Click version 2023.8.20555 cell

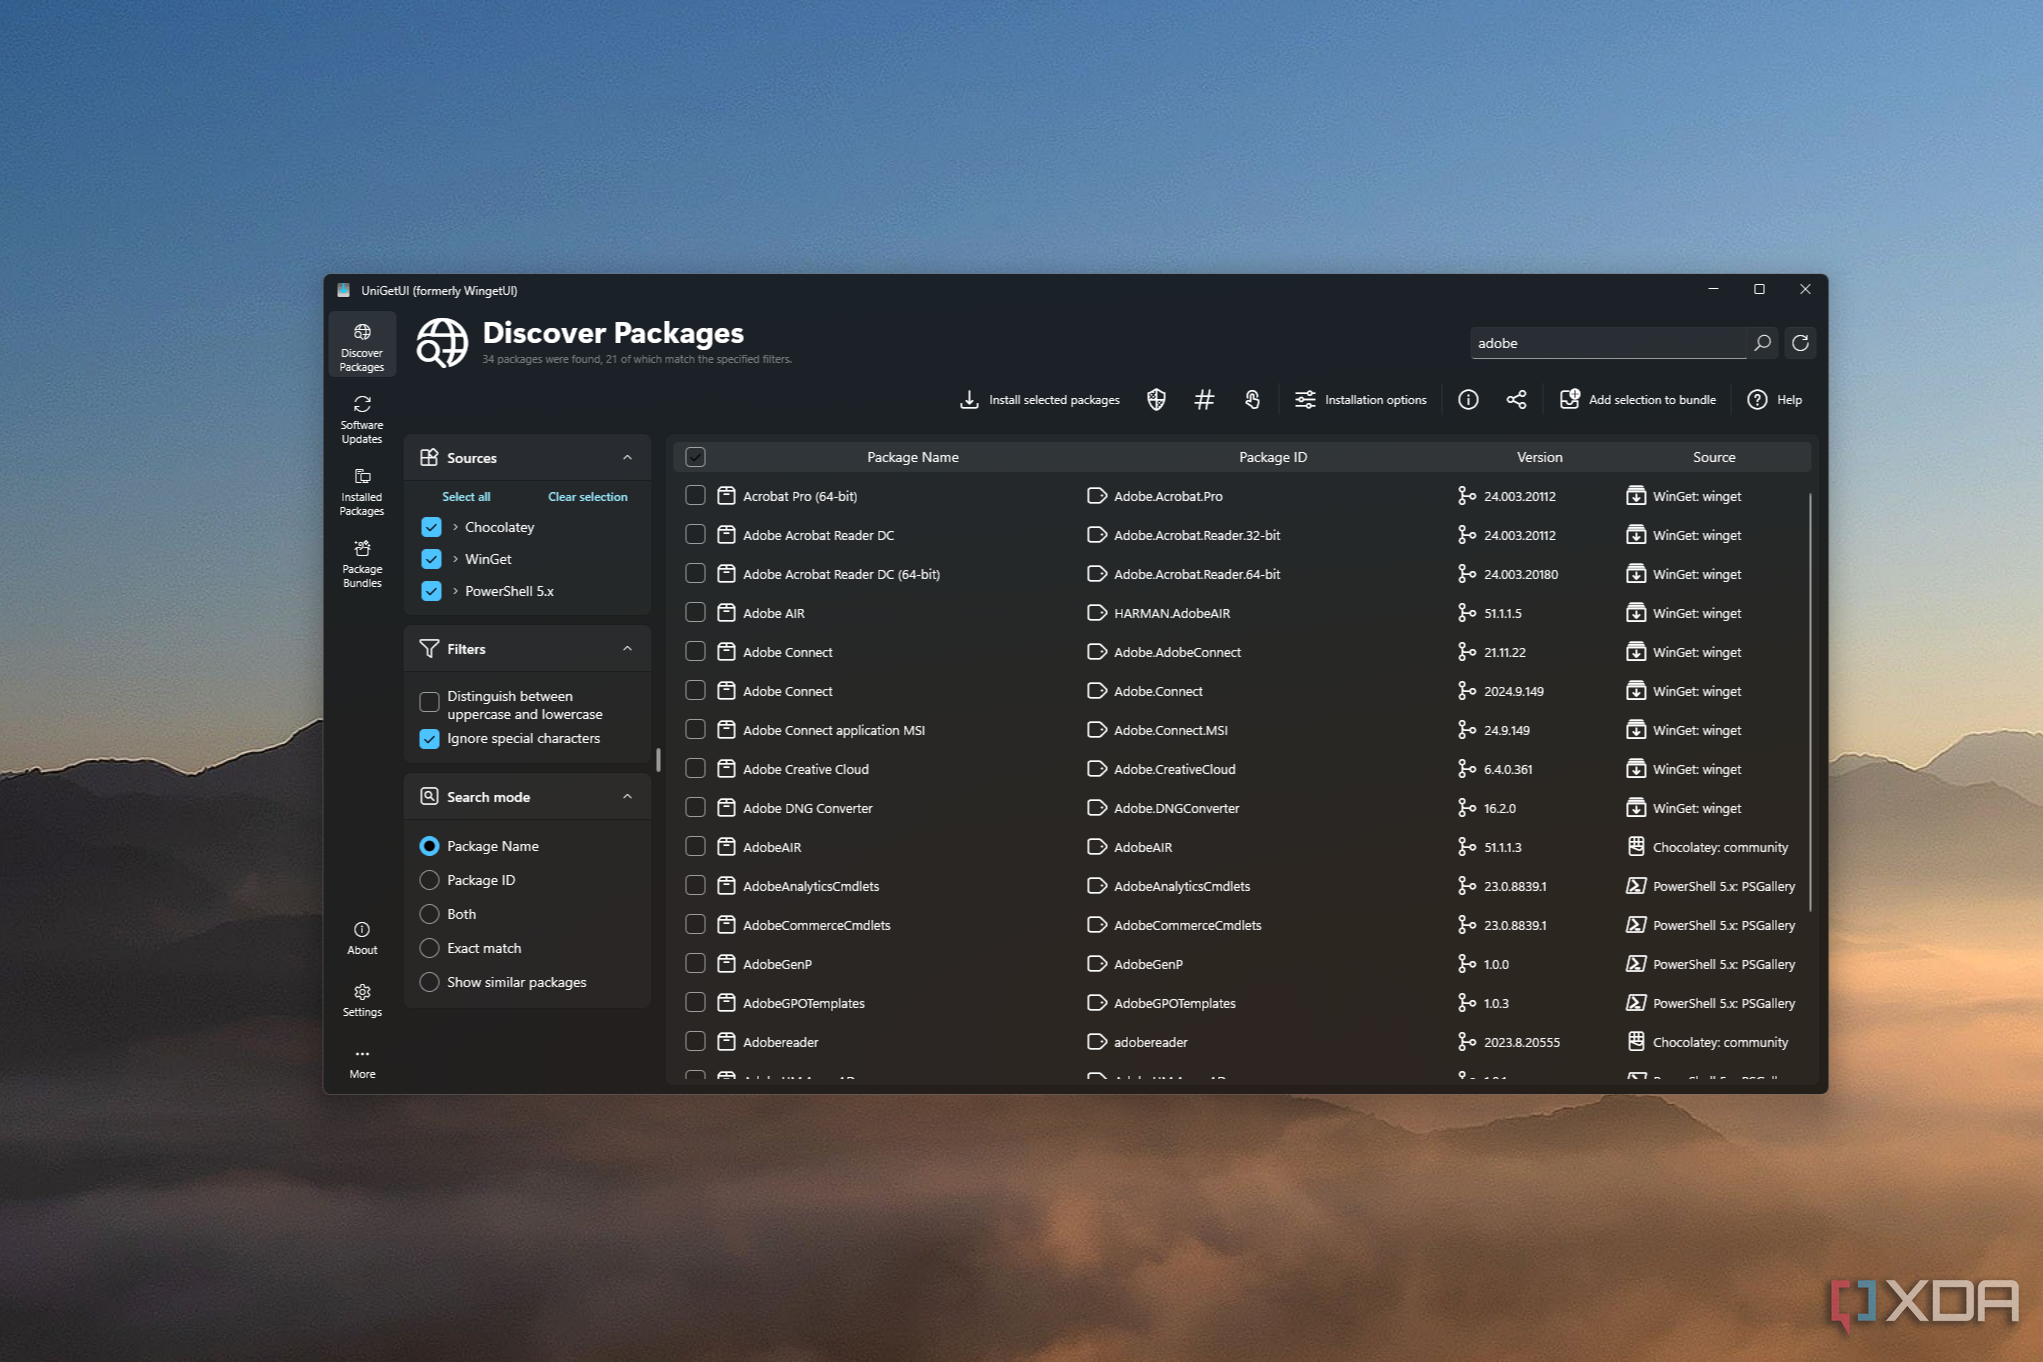(x=1521, y=1042)
